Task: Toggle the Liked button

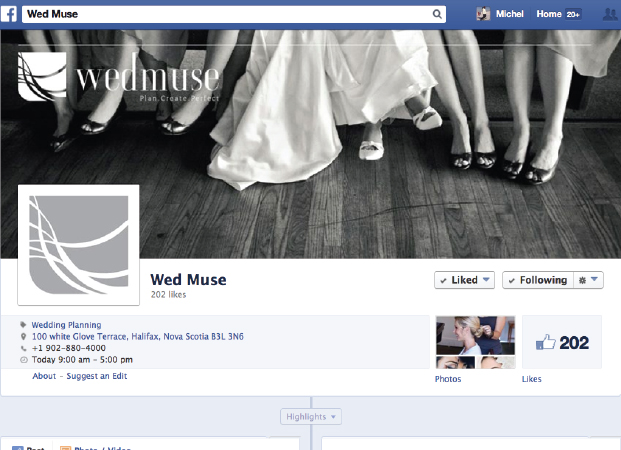Action: pos(464,280)
